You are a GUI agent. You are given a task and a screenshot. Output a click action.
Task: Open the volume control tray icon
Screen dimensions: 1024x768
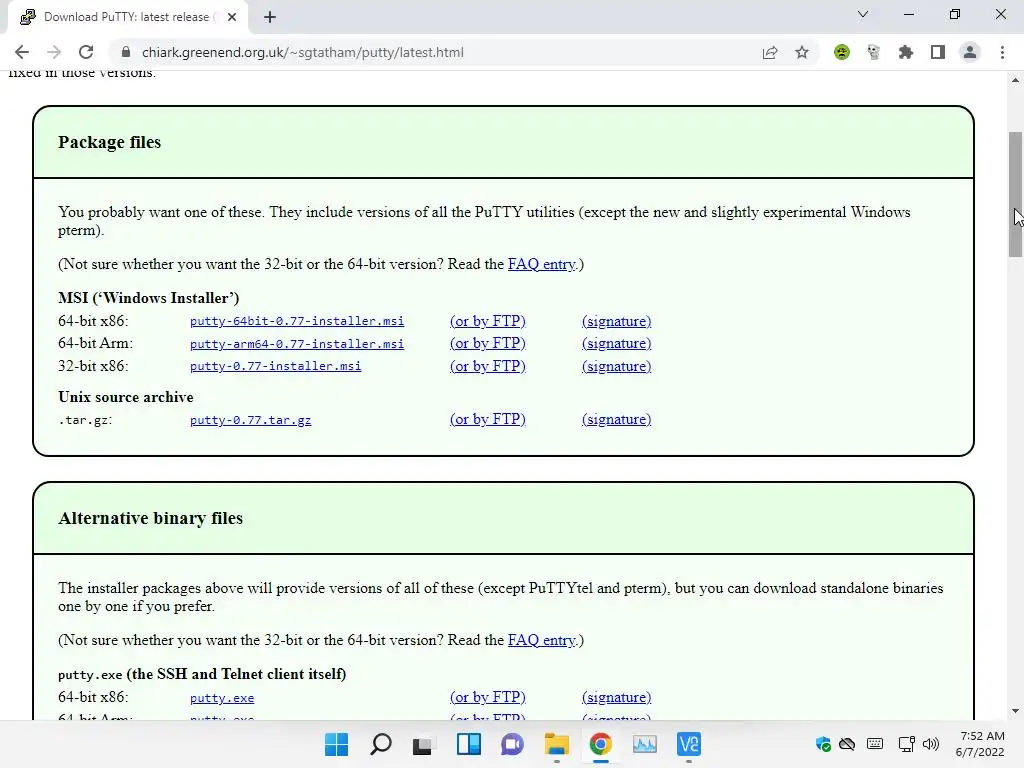click(931, 744)
